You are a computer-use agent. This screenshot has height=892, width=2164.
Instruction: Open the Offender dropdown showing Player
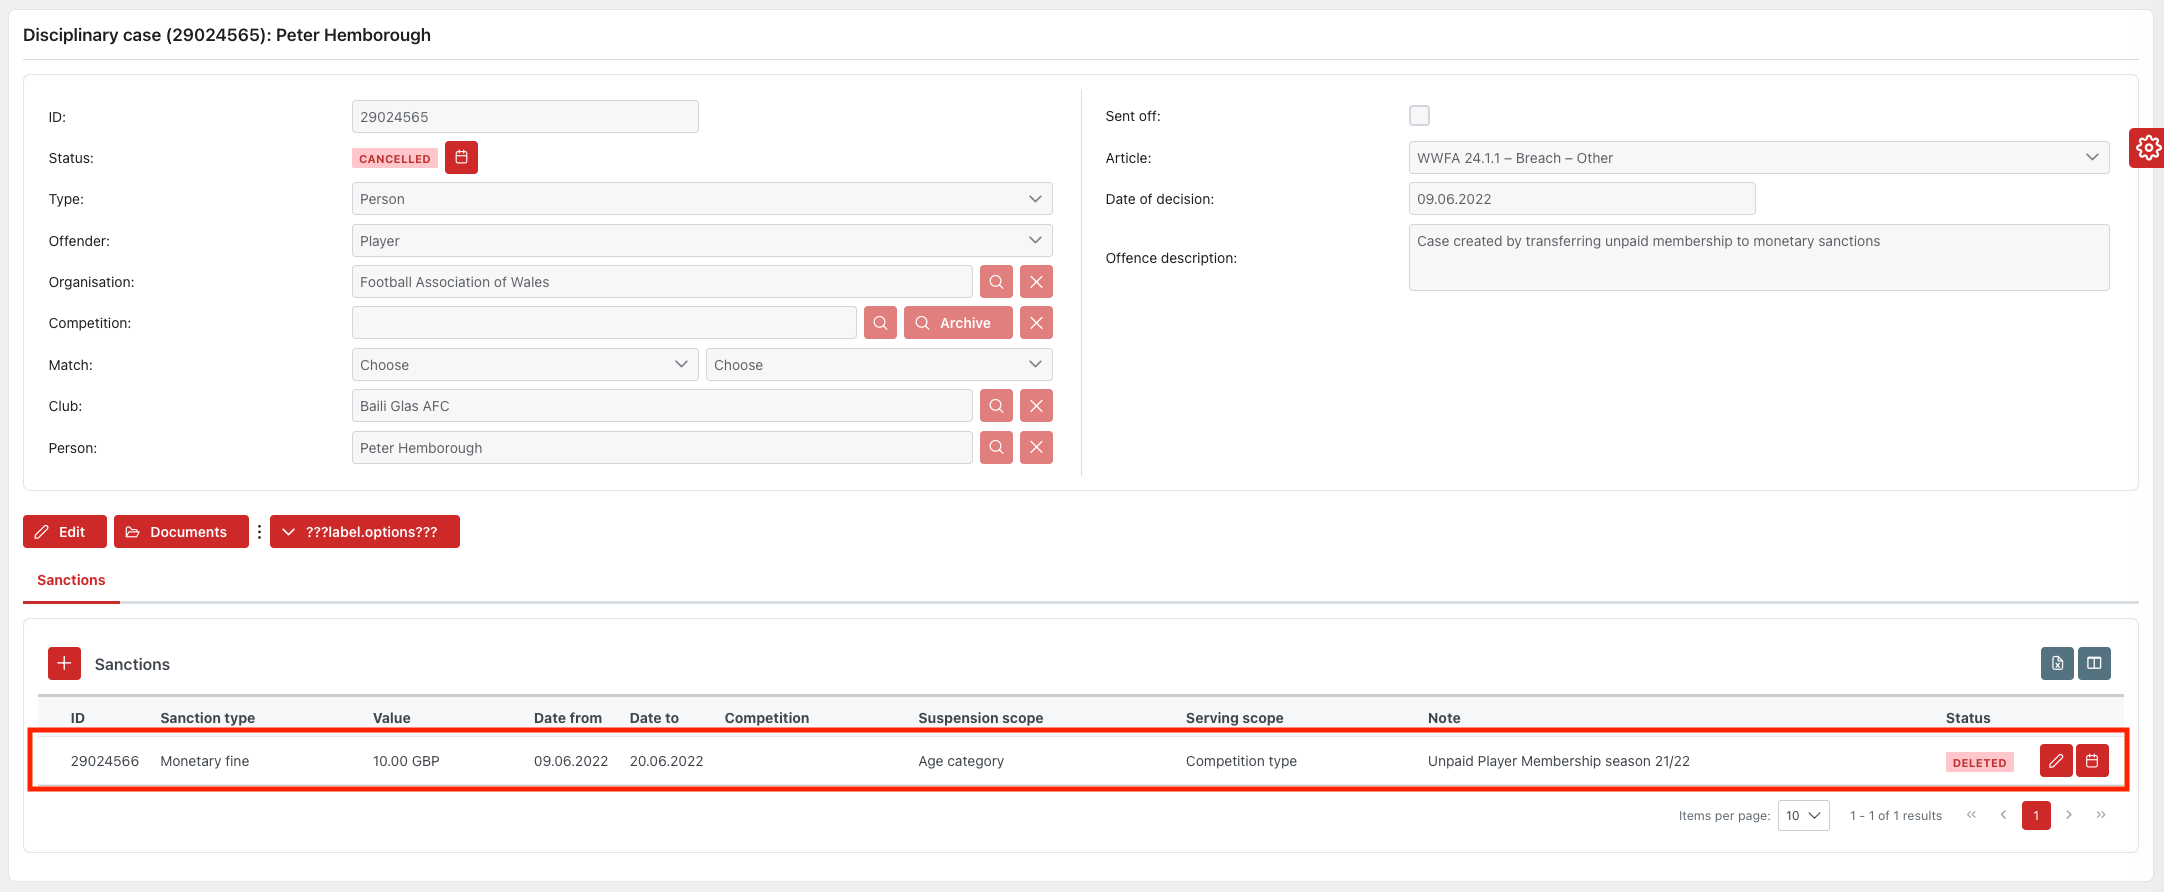701,241
